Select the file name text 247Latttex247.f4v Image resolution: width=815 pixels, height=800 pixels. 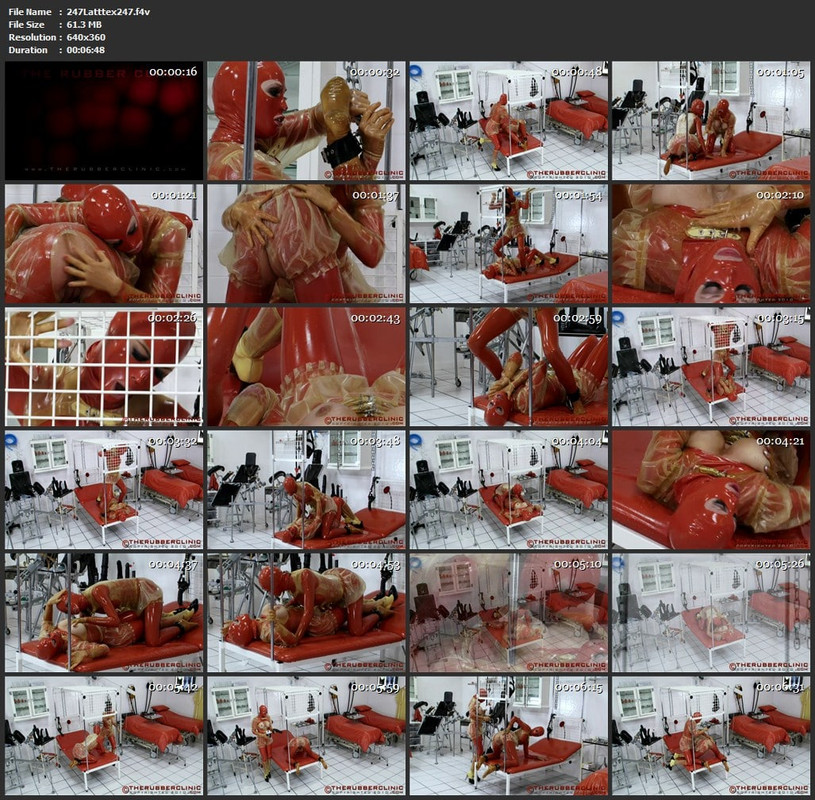[108, 11]
